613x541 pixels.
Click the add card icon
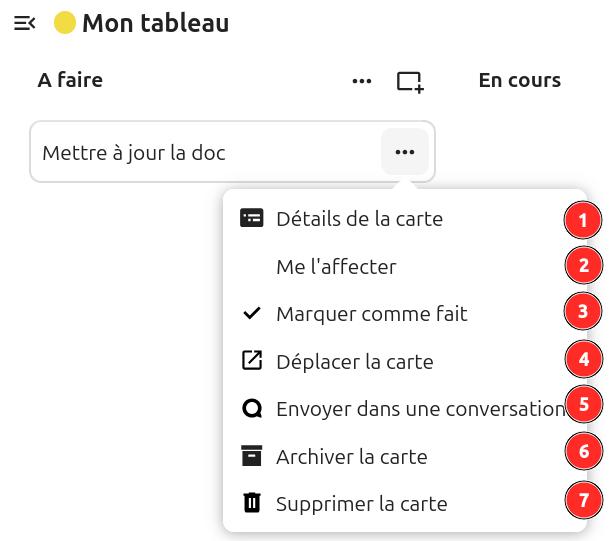[410, 81]
